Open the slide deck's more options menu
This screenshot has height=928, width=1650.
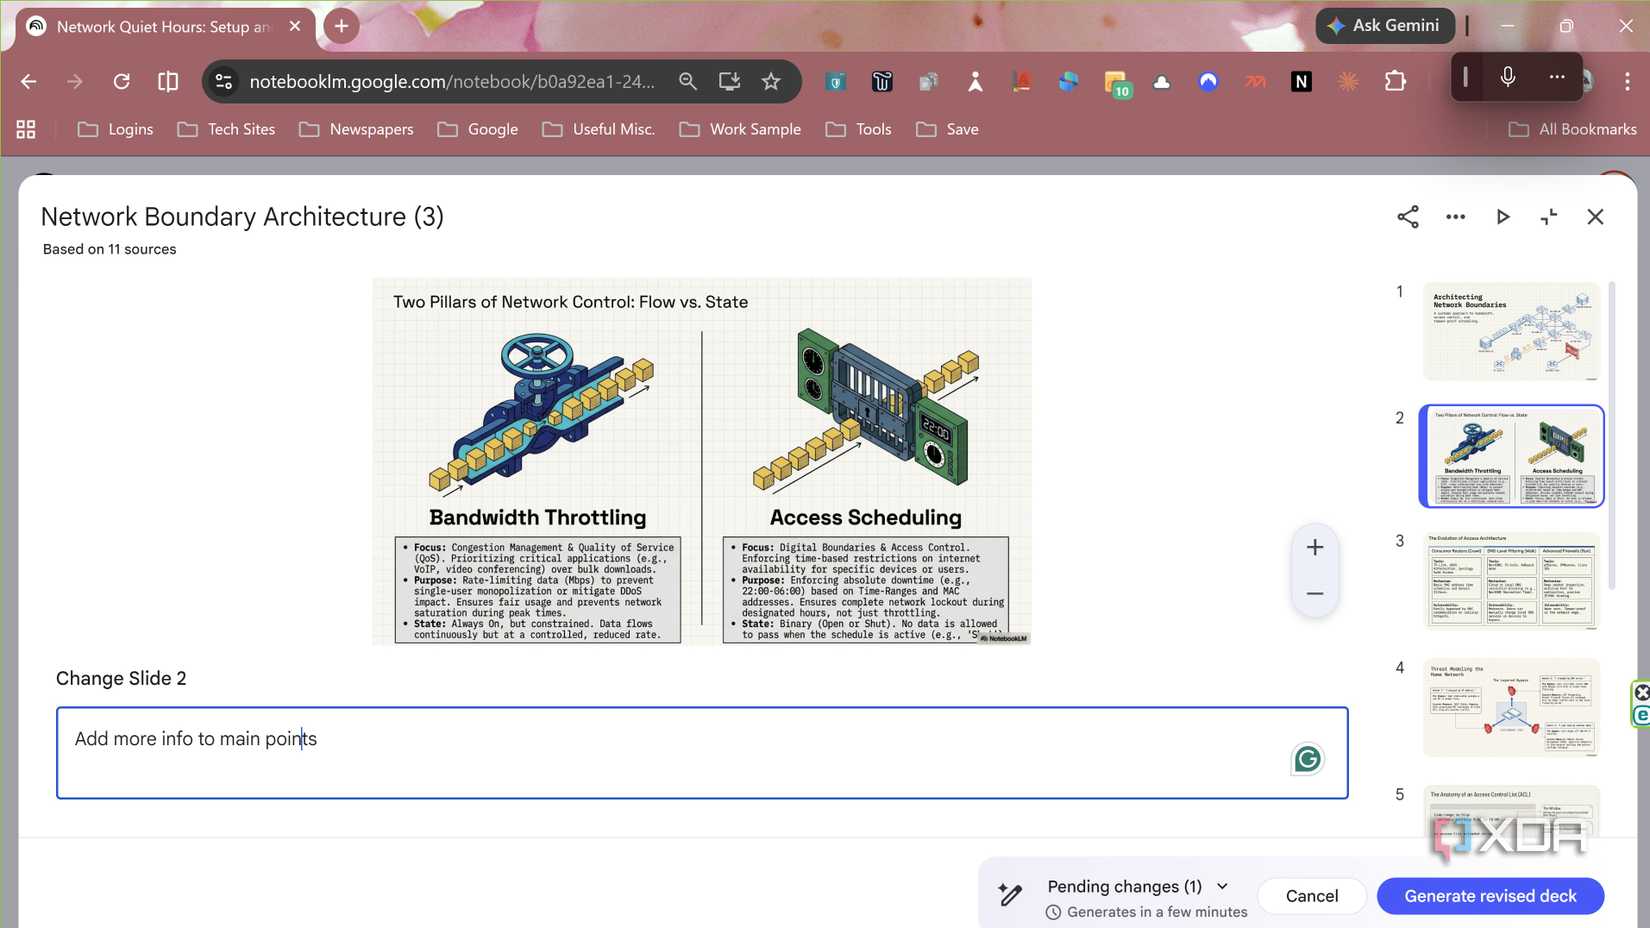click(1455, 216)
